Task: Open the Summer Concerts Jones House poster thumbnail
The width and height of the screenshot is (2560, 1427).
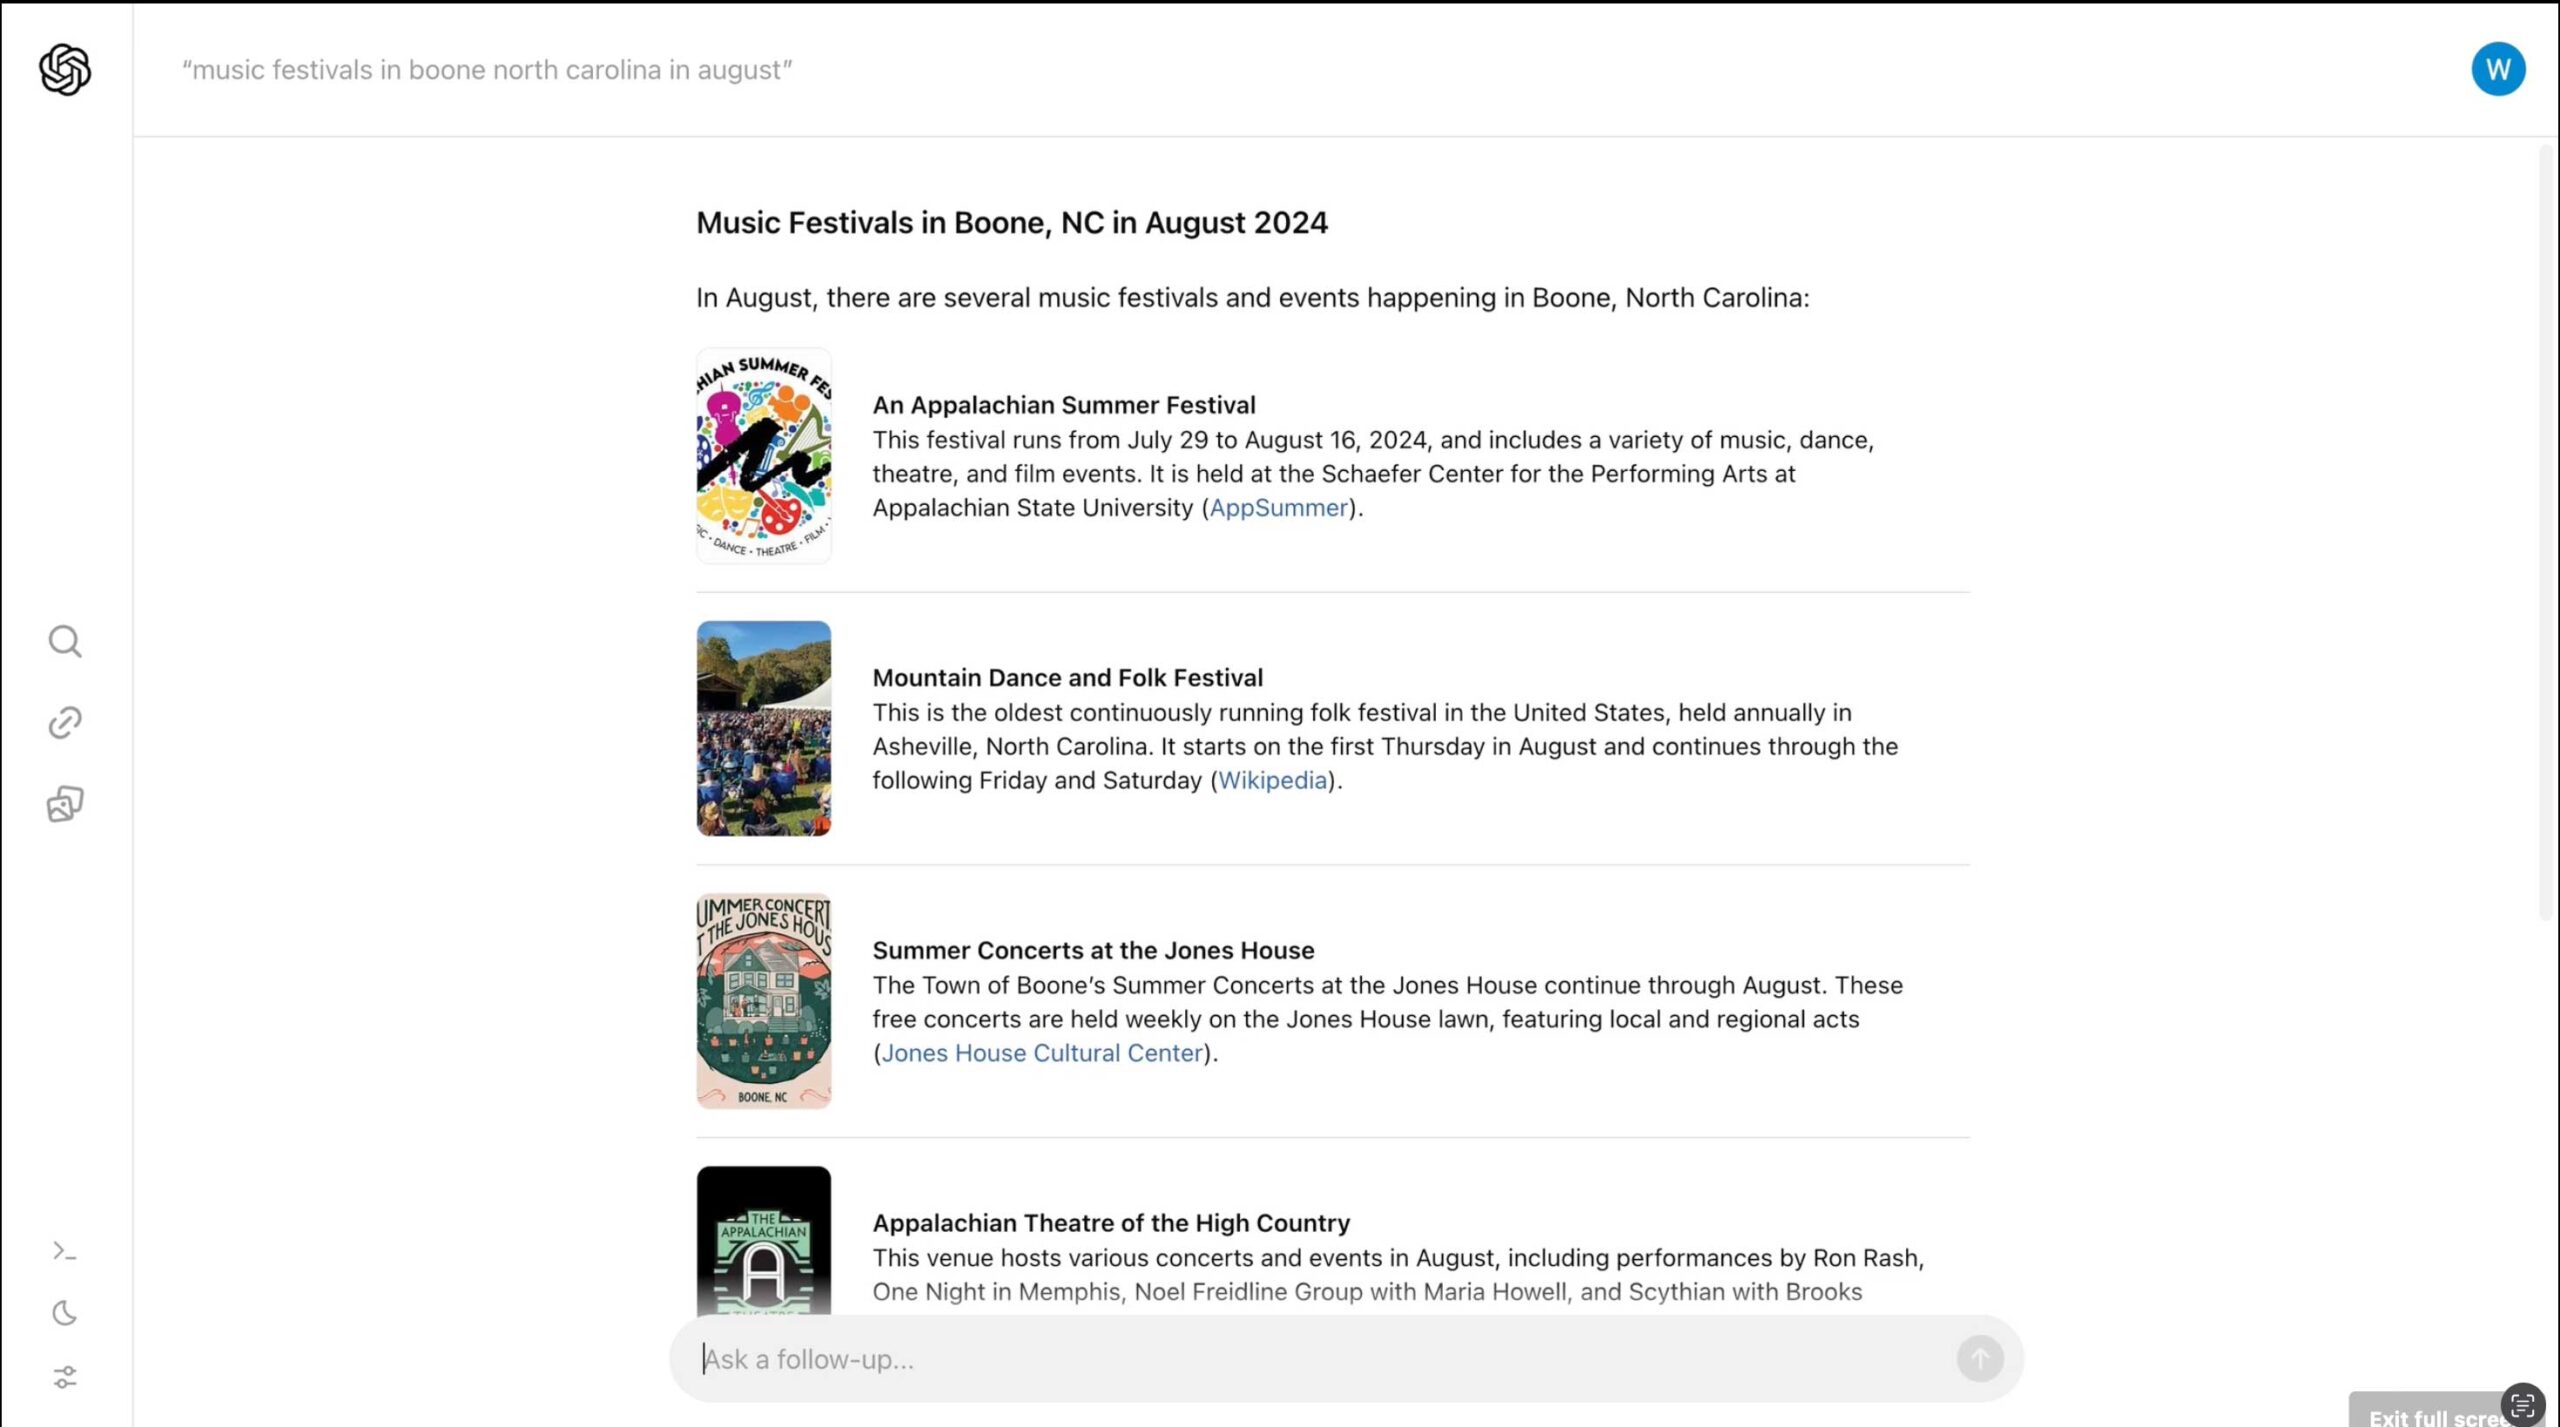Action: click(763, 1001)
